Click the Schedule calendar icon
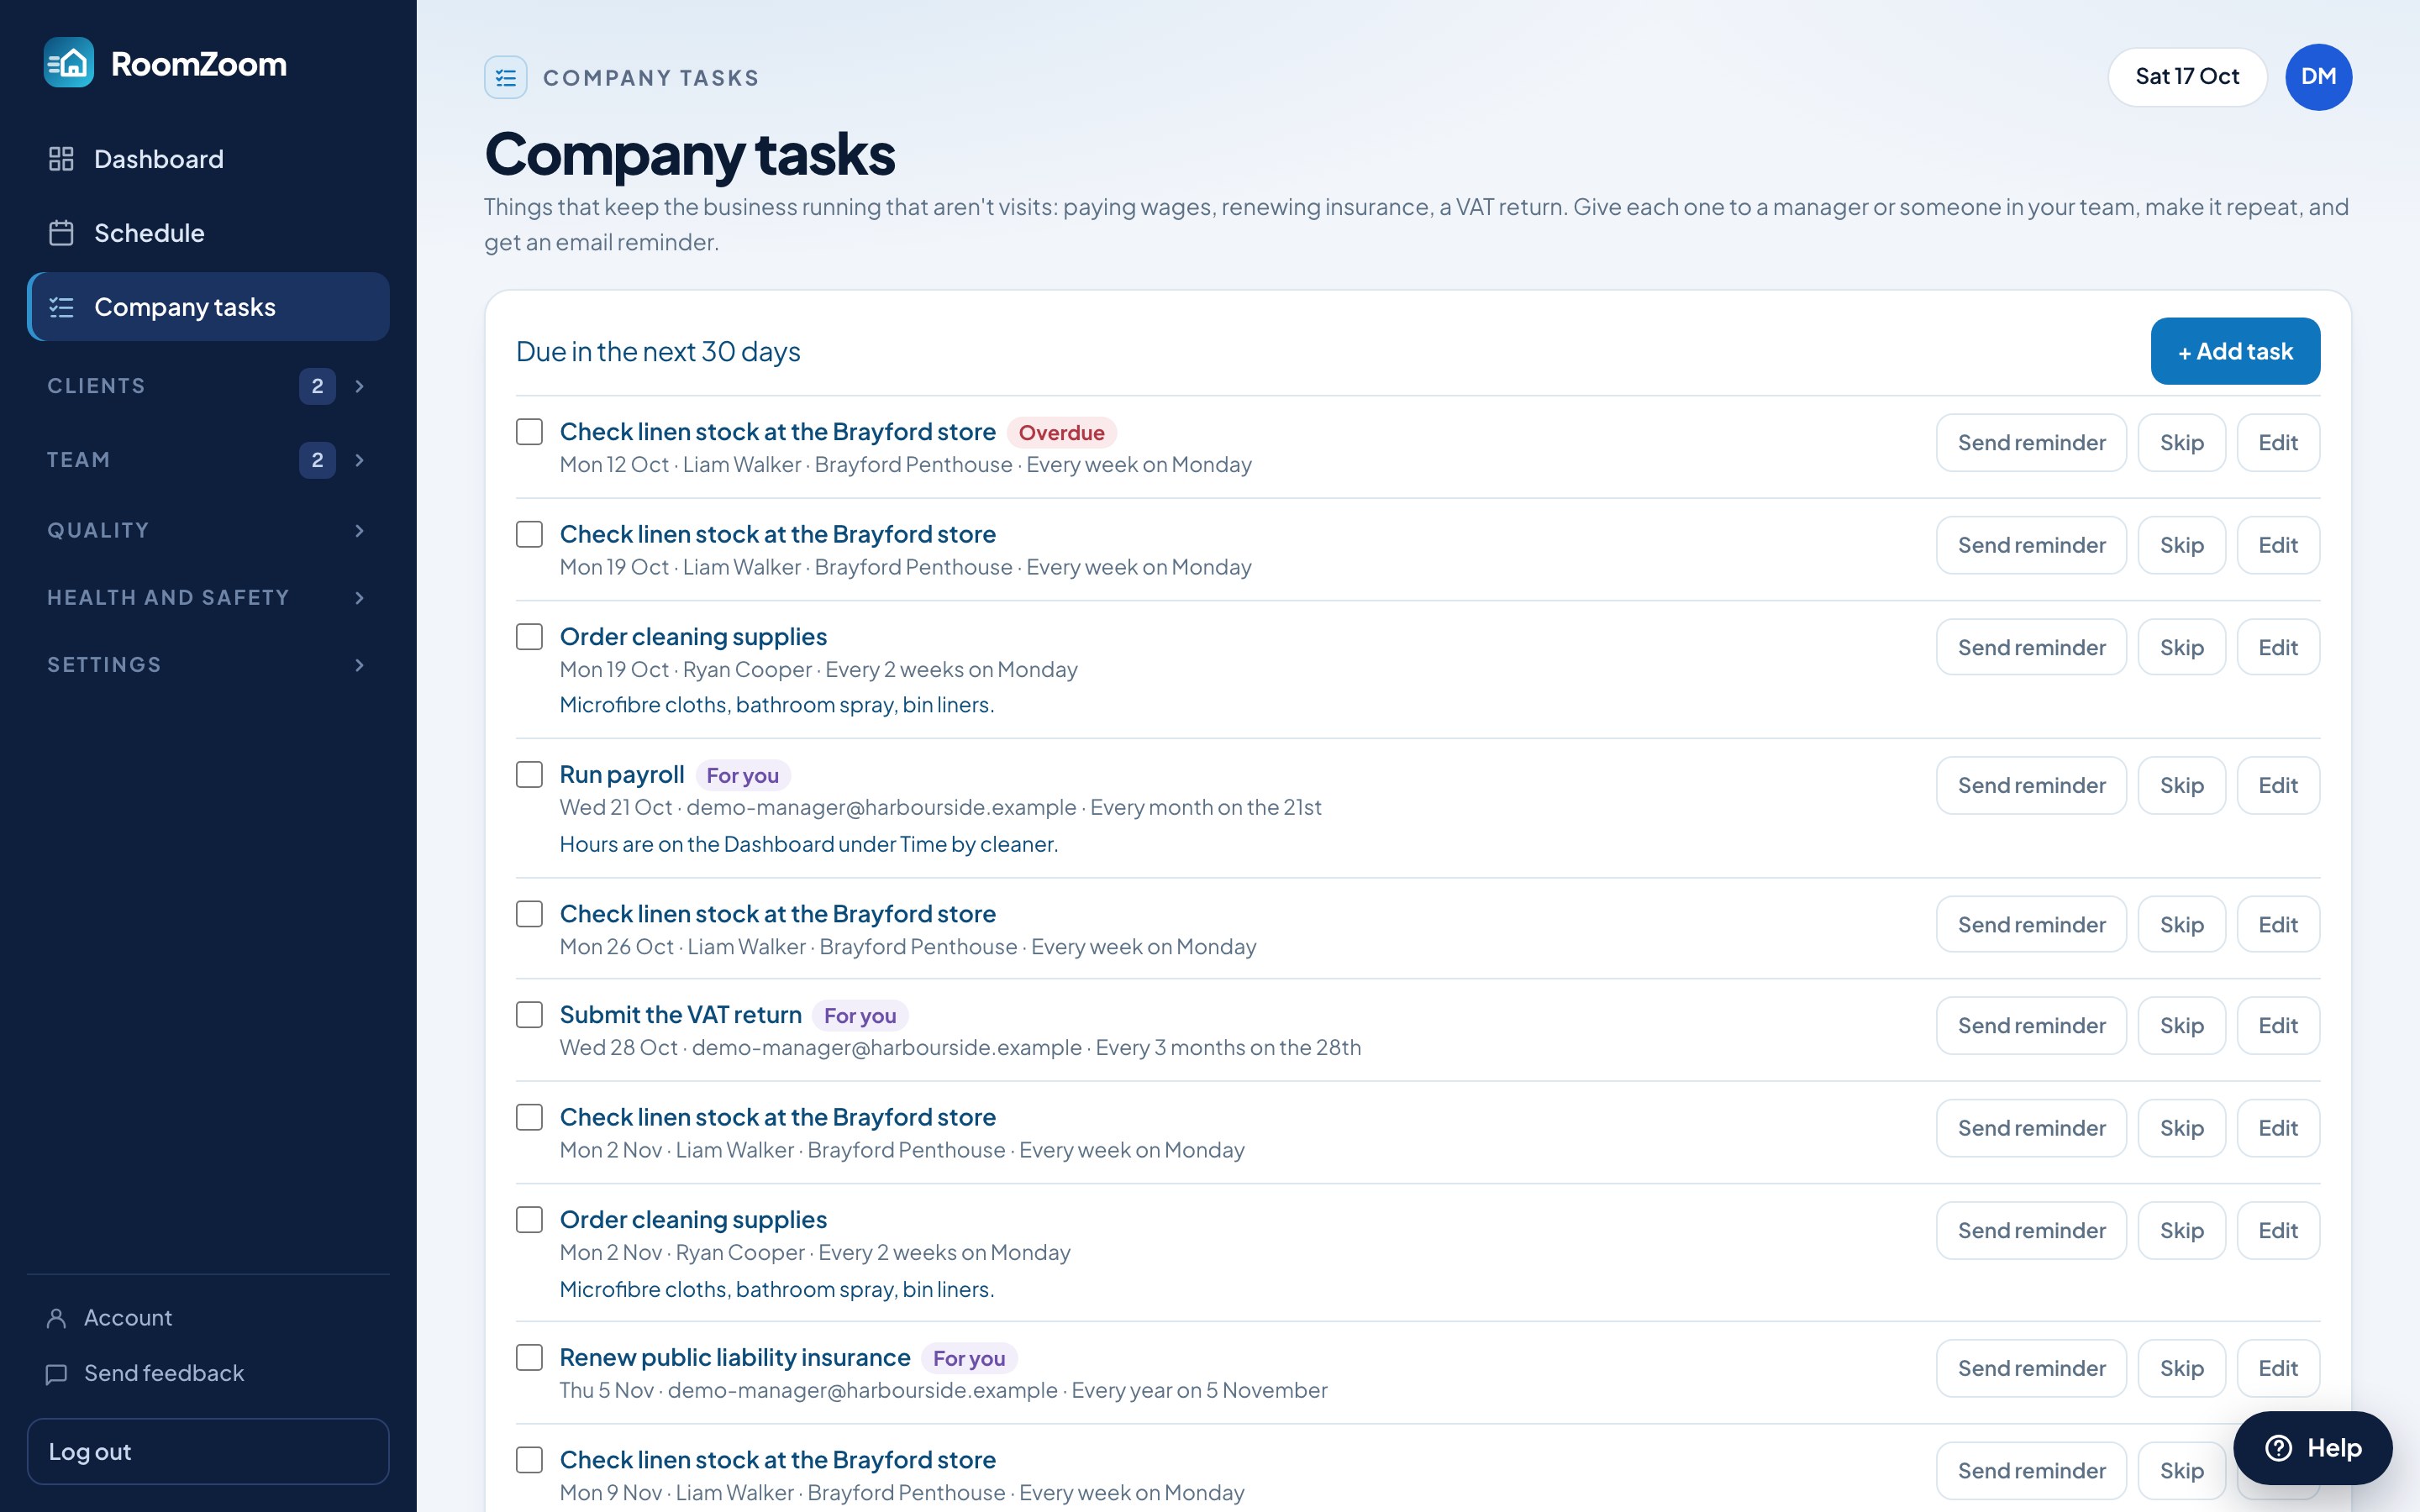2420x1512 pixels. coord(61,233)
